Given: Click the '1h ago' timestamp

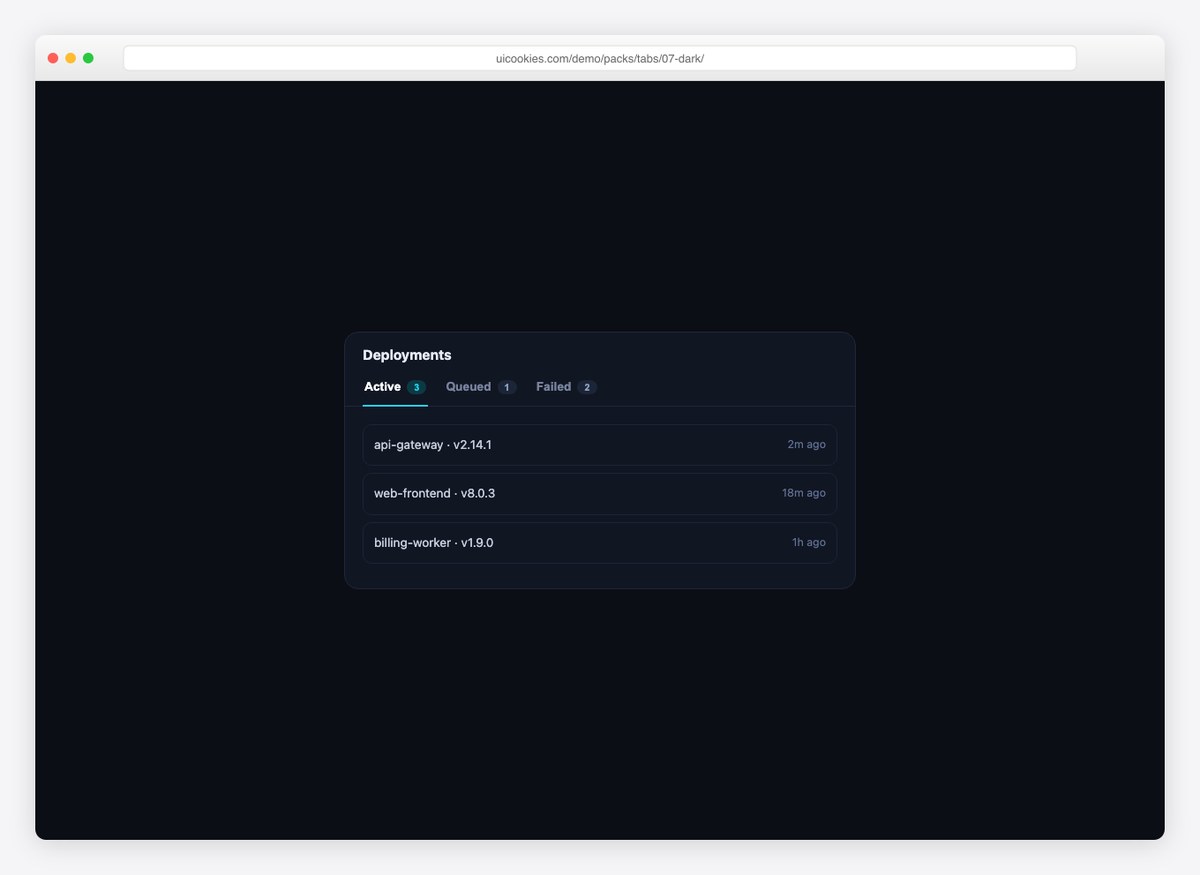Looking at the screenshot, I should pos(809,543).
